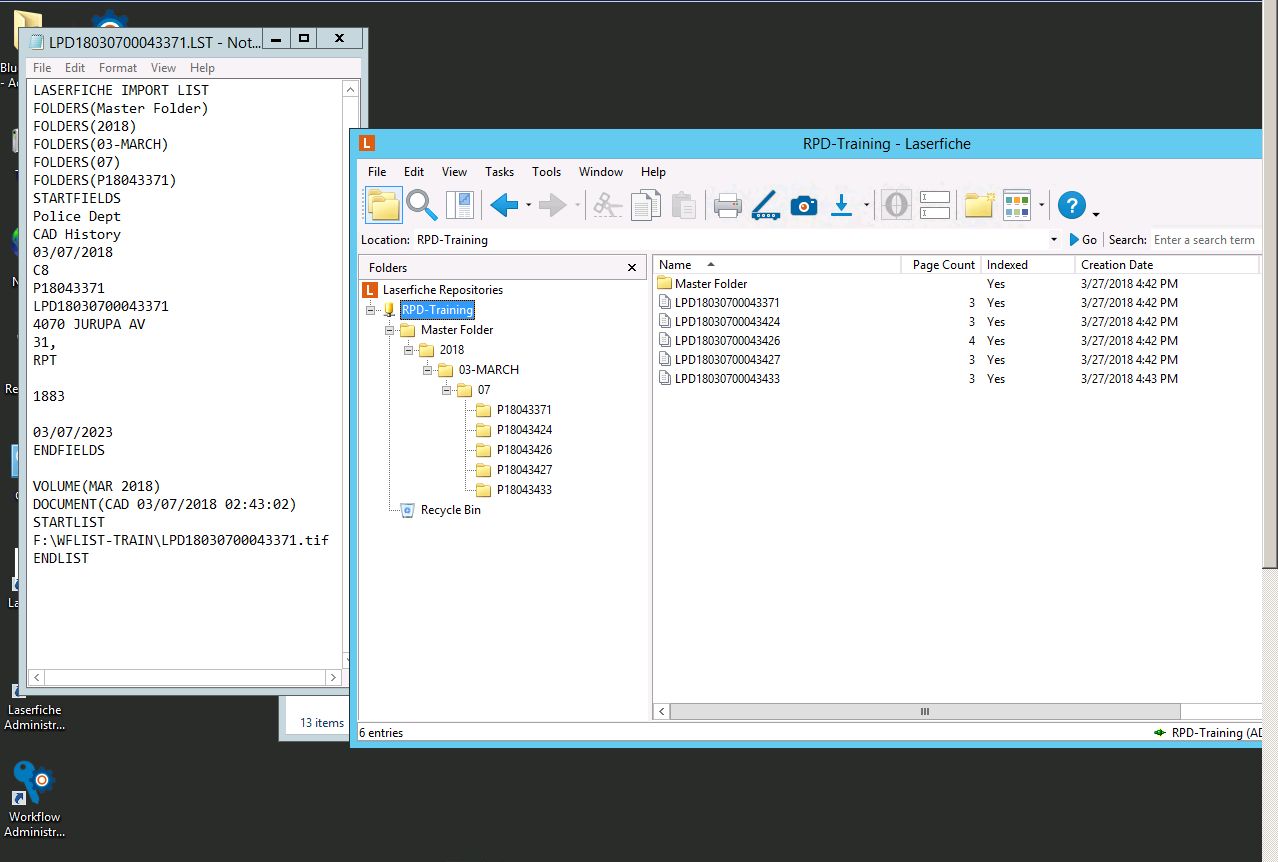Image resolution: width=1278 pixels, height=862 pixels.
Task: Collapse the Master Folder tree node
Action: [x=390, y=330]
